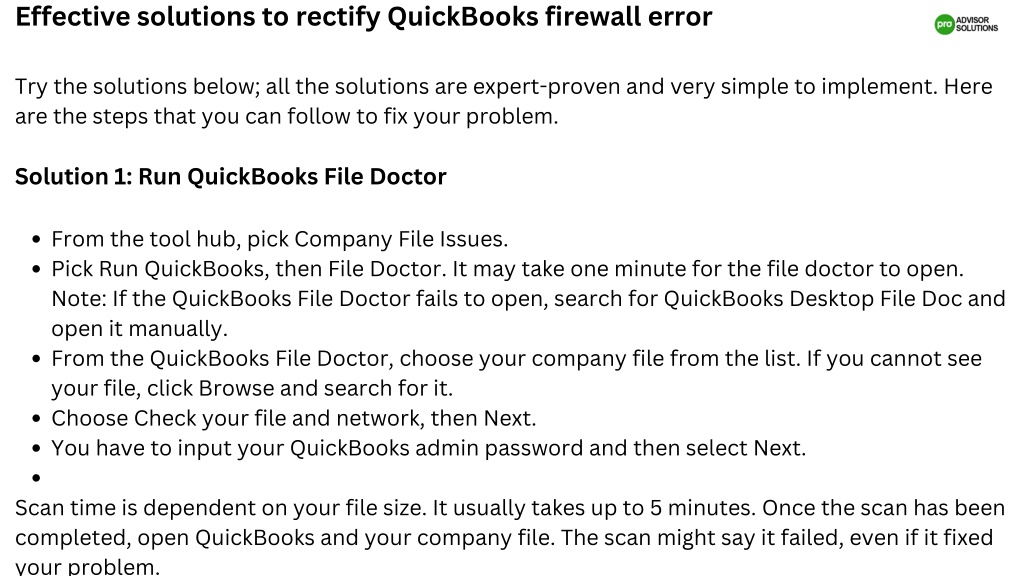The height and width of the screenshot is (576, 1024).
Task: Click the word 'firewall' in the title
Action: (x=592, y=17)
